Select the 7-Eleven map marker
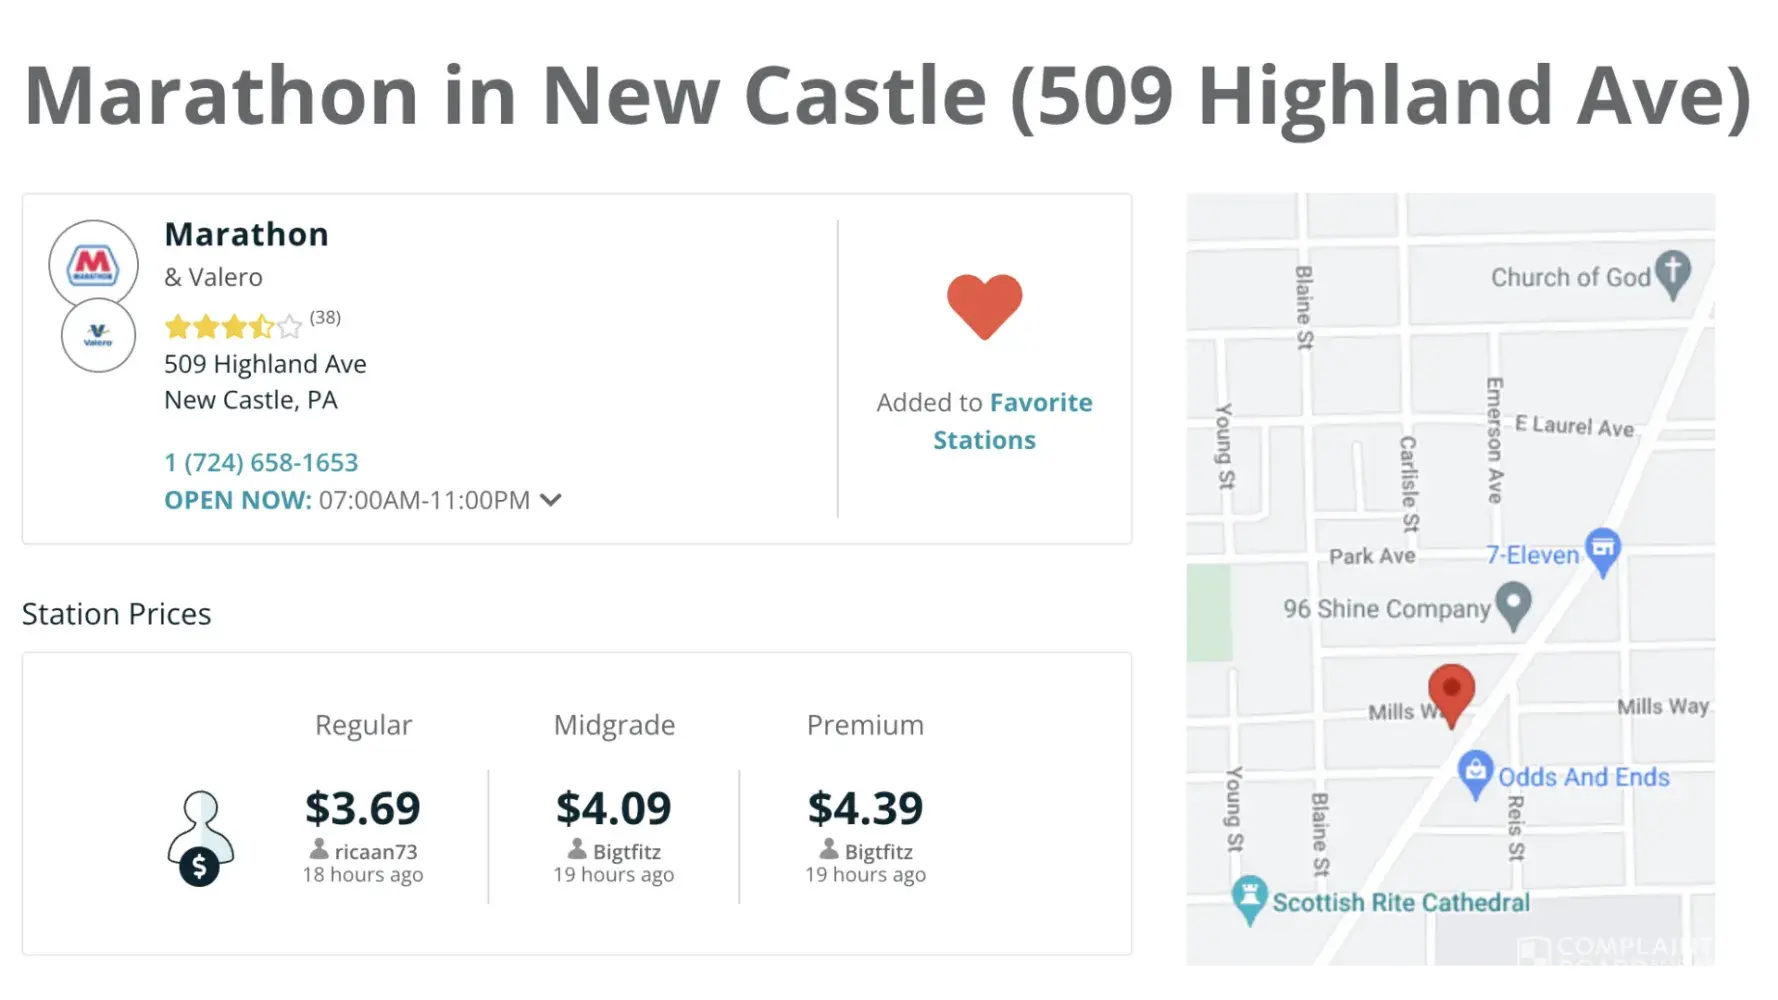 1603,551
